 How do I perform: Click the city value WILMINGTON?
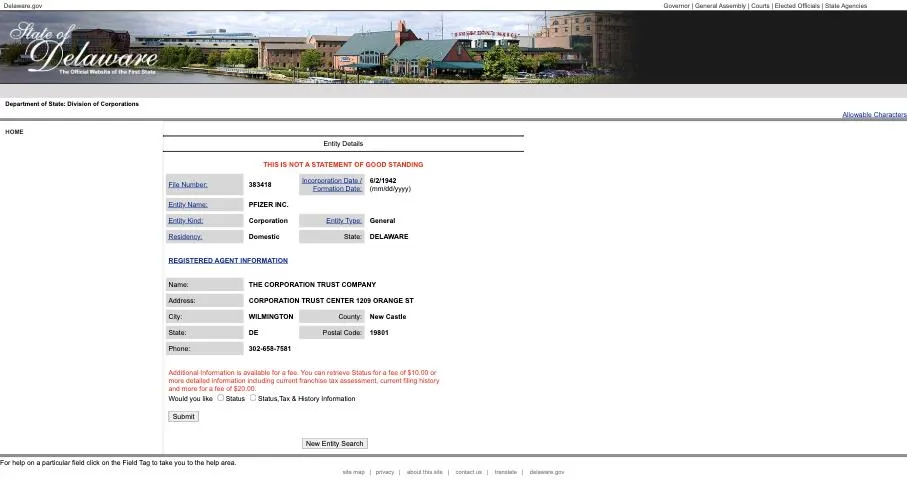271,317
